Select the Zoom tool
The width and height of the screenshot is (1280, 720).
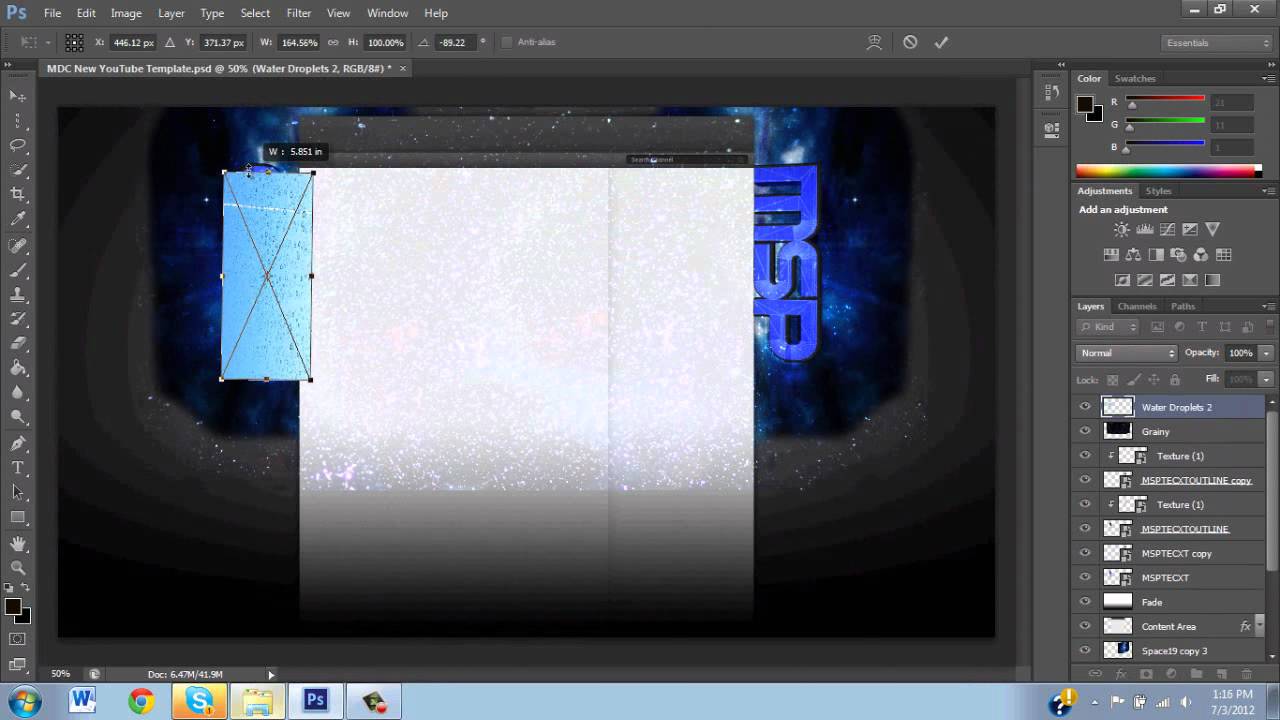18,568
